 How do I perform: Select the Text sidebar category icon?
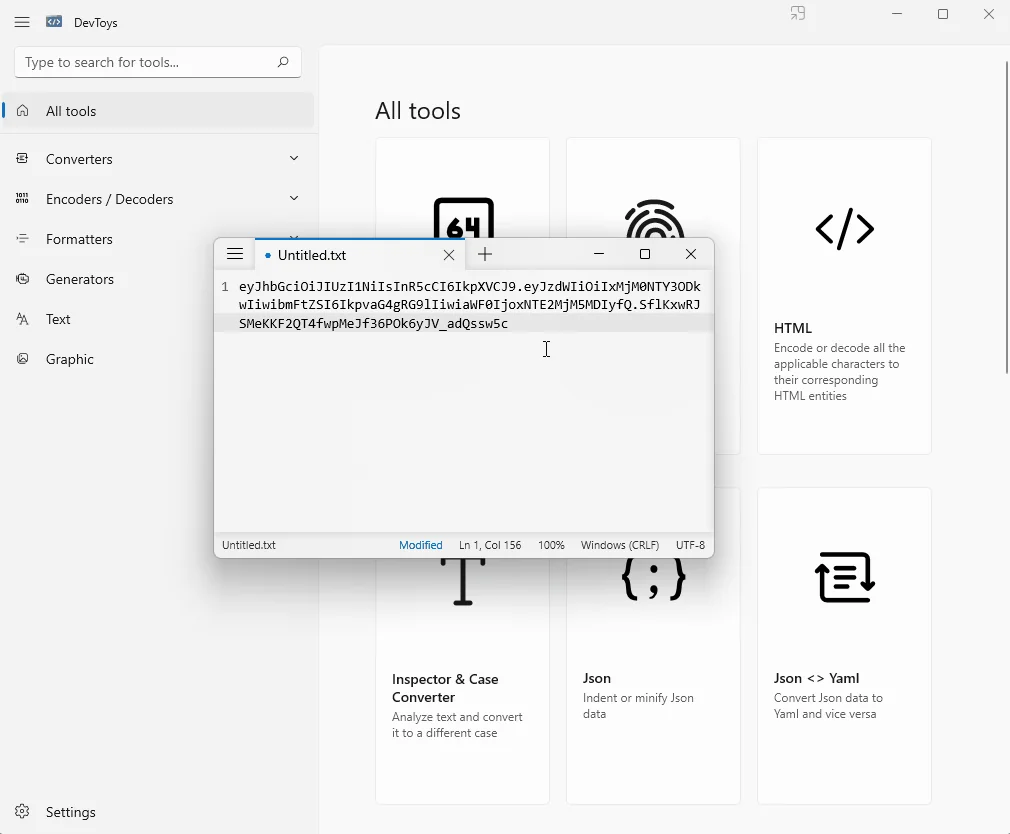tap(22, 319)
